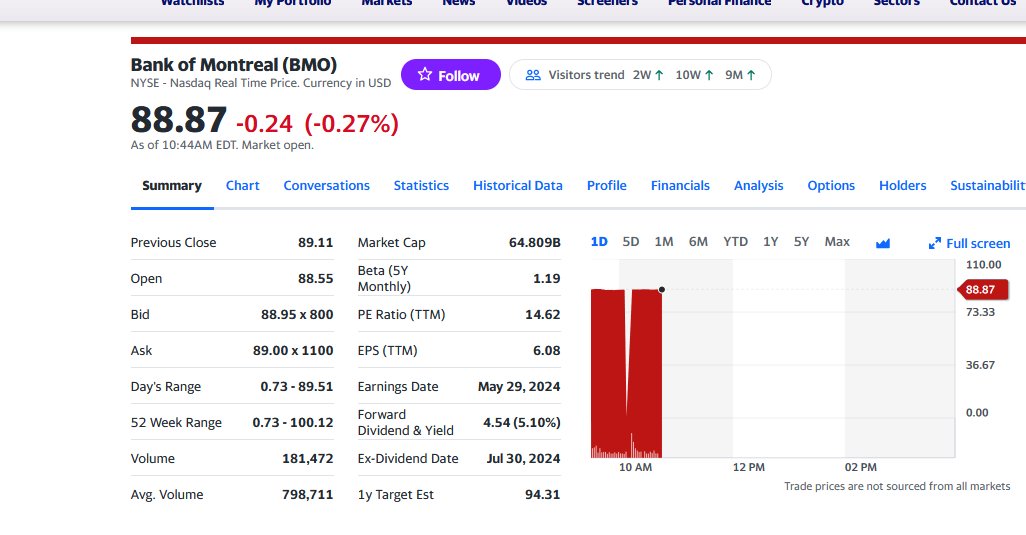Select the YTD chart range

(x=735, y=242)
